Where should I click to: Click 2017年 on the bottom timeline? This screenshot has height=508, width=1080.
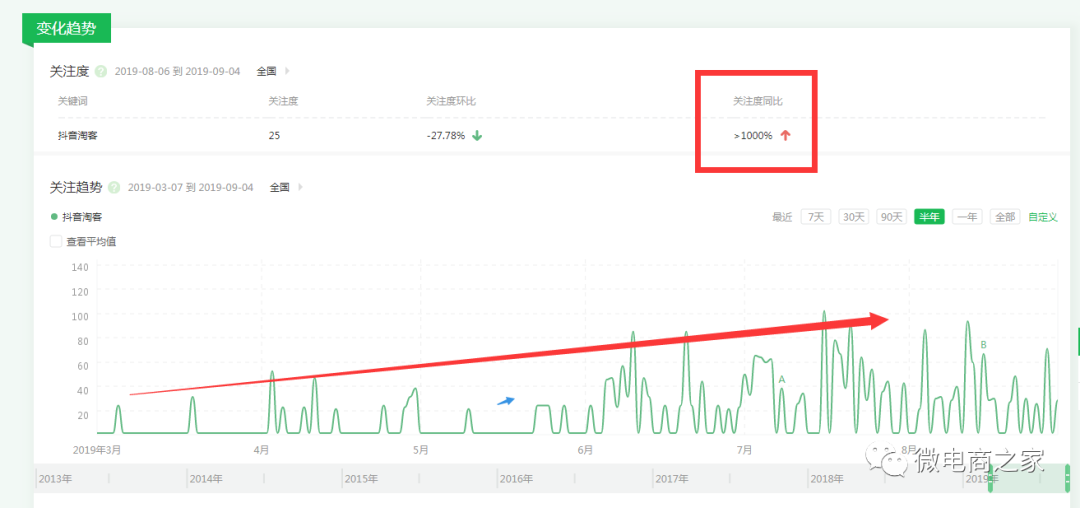click(x=672, y=478)
